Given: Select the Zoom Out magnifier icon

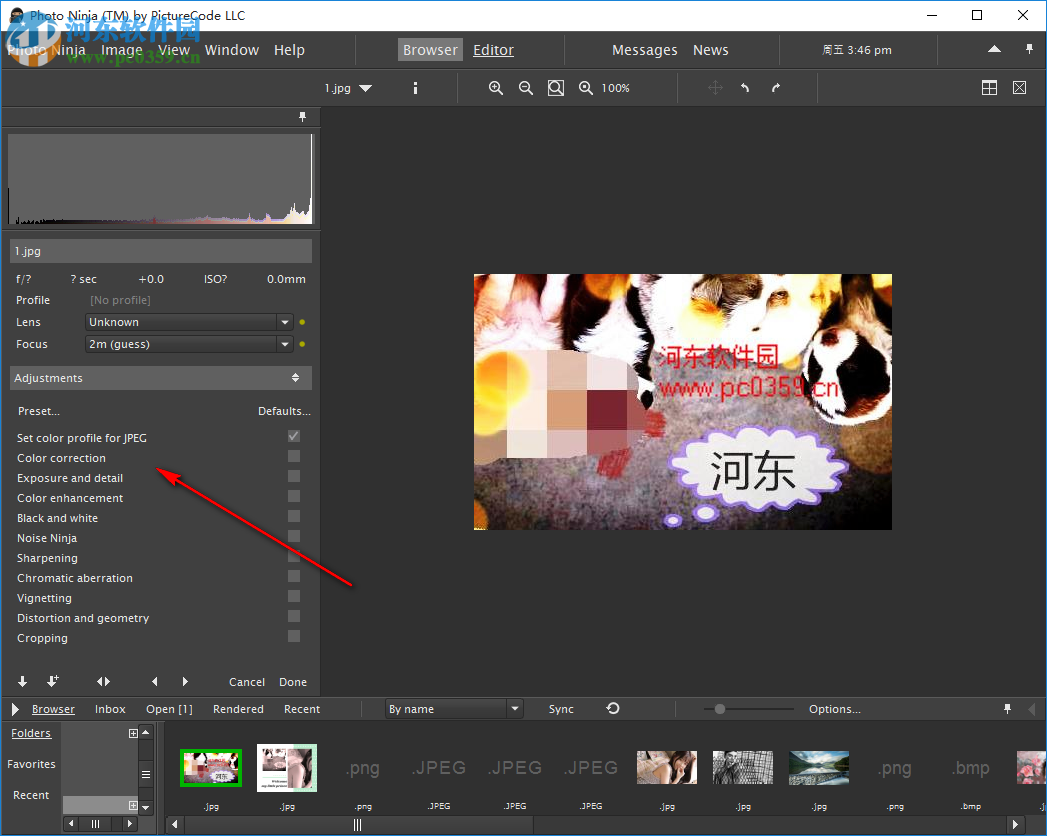Looking at the screenshot, I should (526, 88).
